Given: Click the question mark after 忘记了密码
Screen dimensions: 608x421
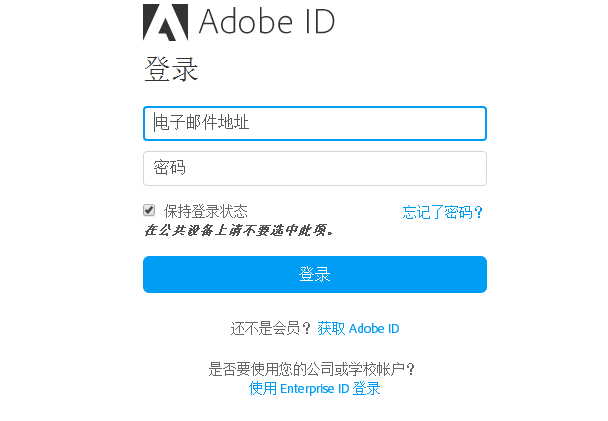Looking at the screenshot, I should (x=478, y=212).
